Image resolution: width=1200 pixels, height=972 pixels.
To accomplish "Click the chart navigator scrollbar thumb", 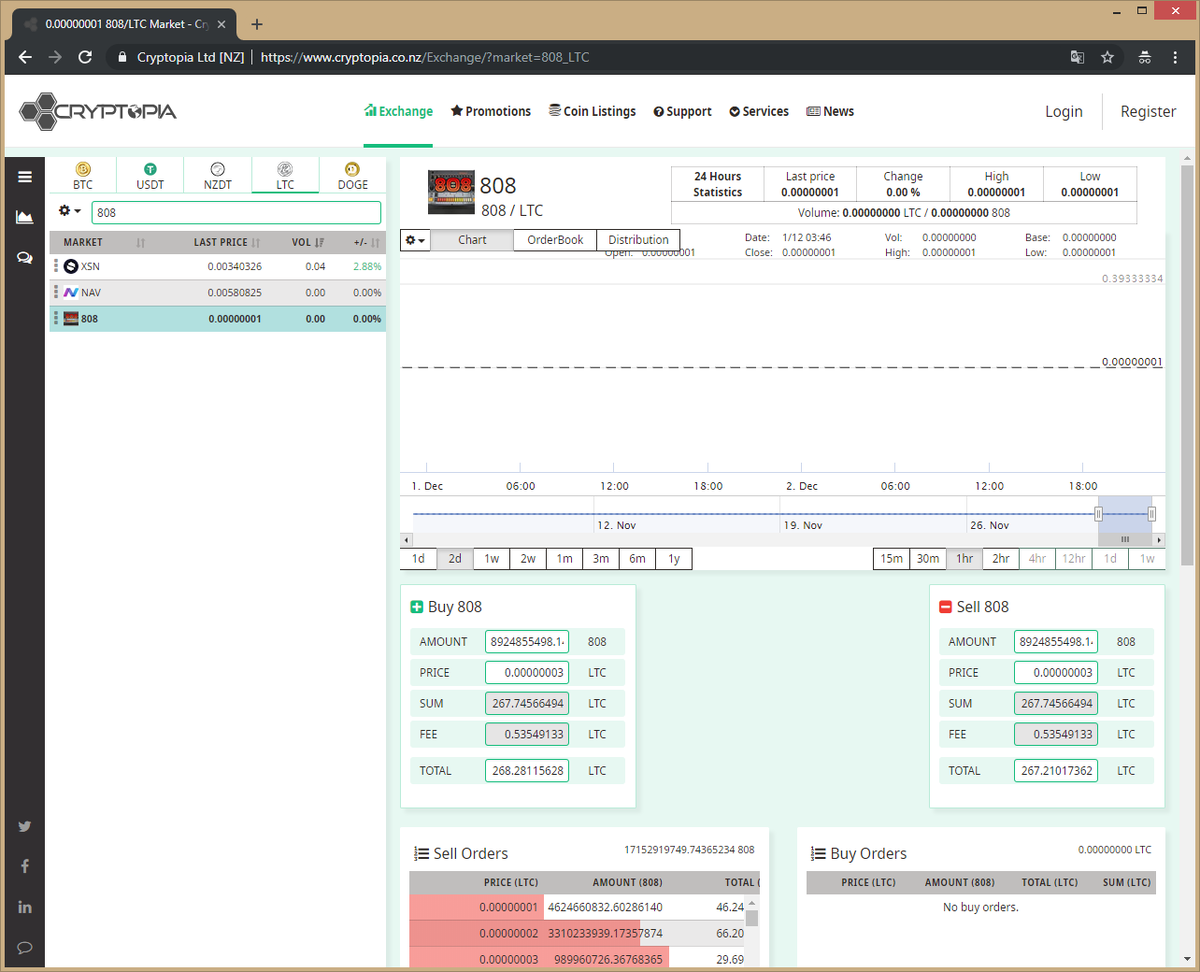I will (x=1125, y=540).
